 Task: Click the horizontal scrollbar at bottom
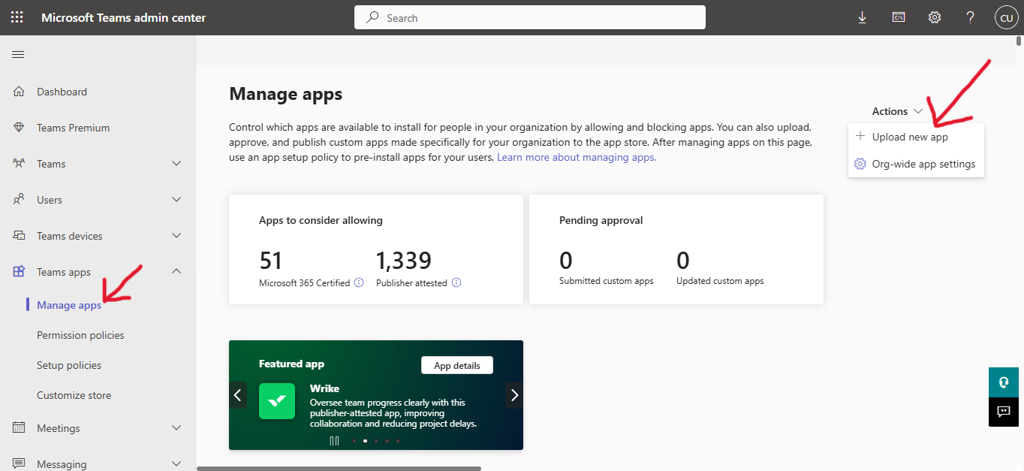(339, 468)
